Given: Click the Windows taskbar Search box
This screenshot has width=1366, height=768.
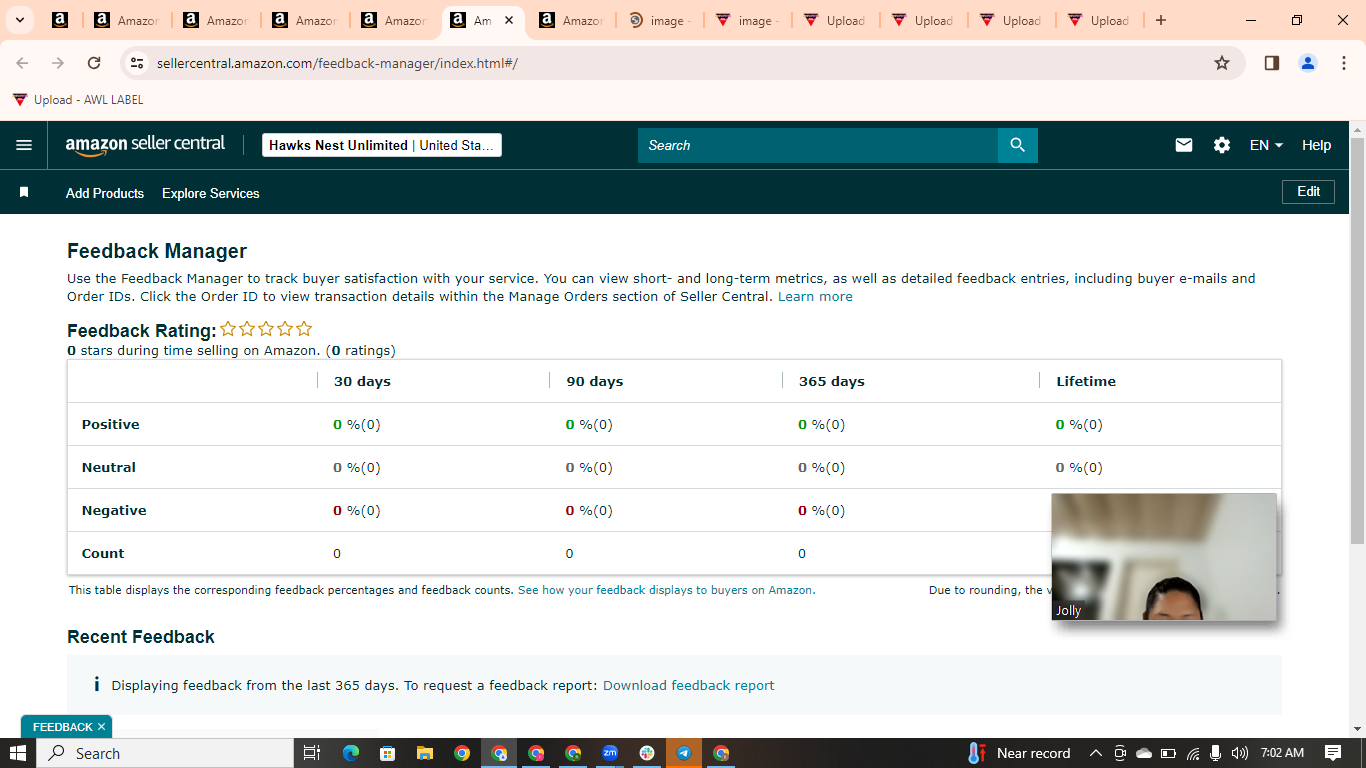Looking at the screenshot, I should pyautogui.click(x=165, y=753).
